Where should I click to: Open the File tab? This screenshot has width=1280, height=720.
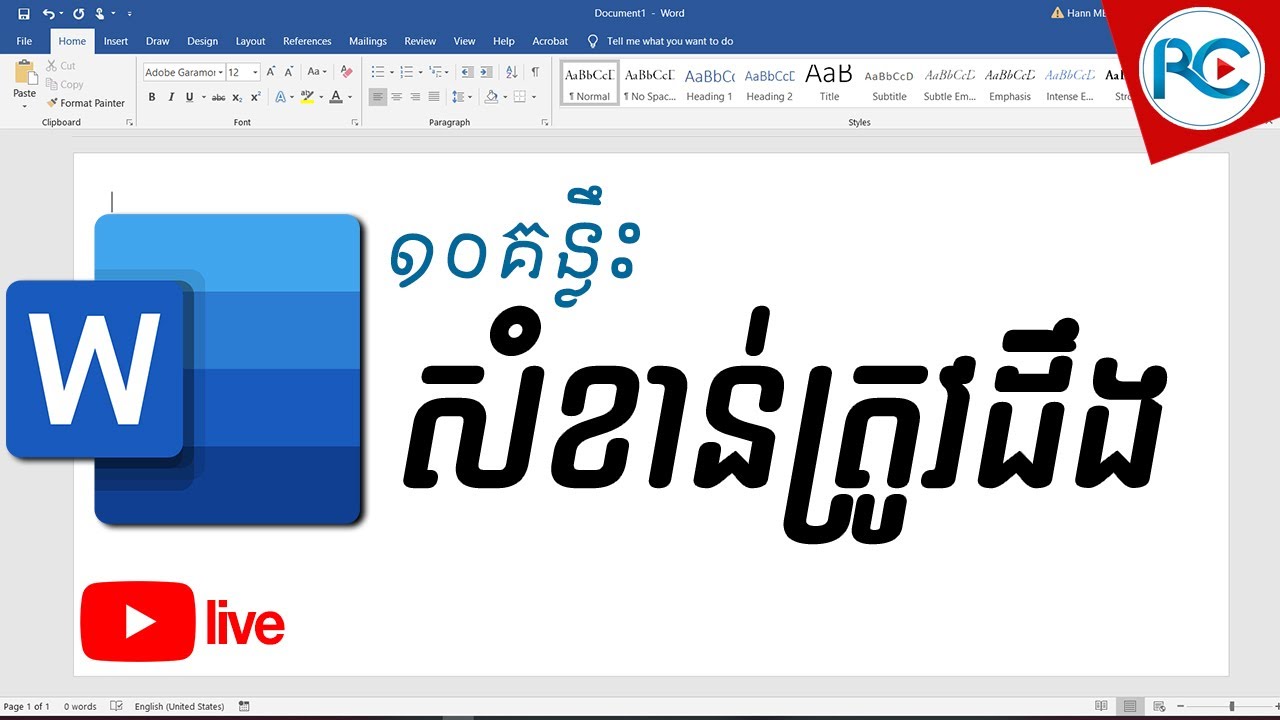(x=24, y=41)
